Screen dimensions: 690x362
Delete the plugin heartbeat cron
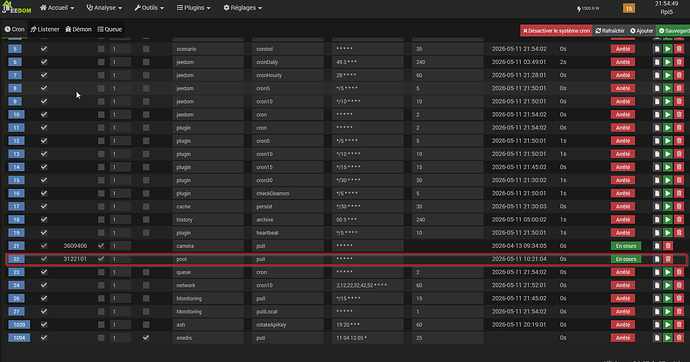(x=679, y=233)
